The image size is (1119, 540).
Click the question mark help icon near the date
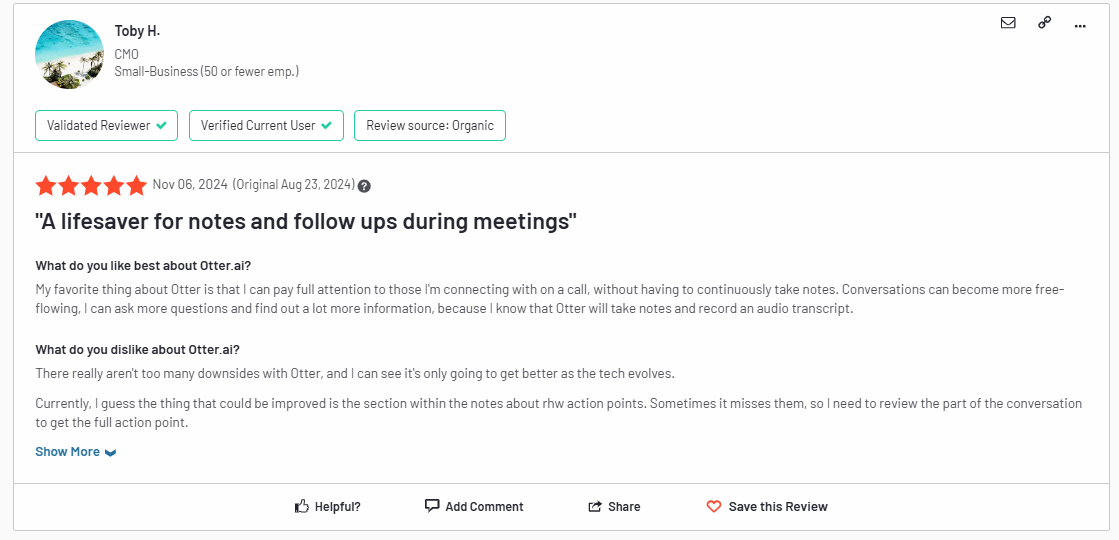364,186
